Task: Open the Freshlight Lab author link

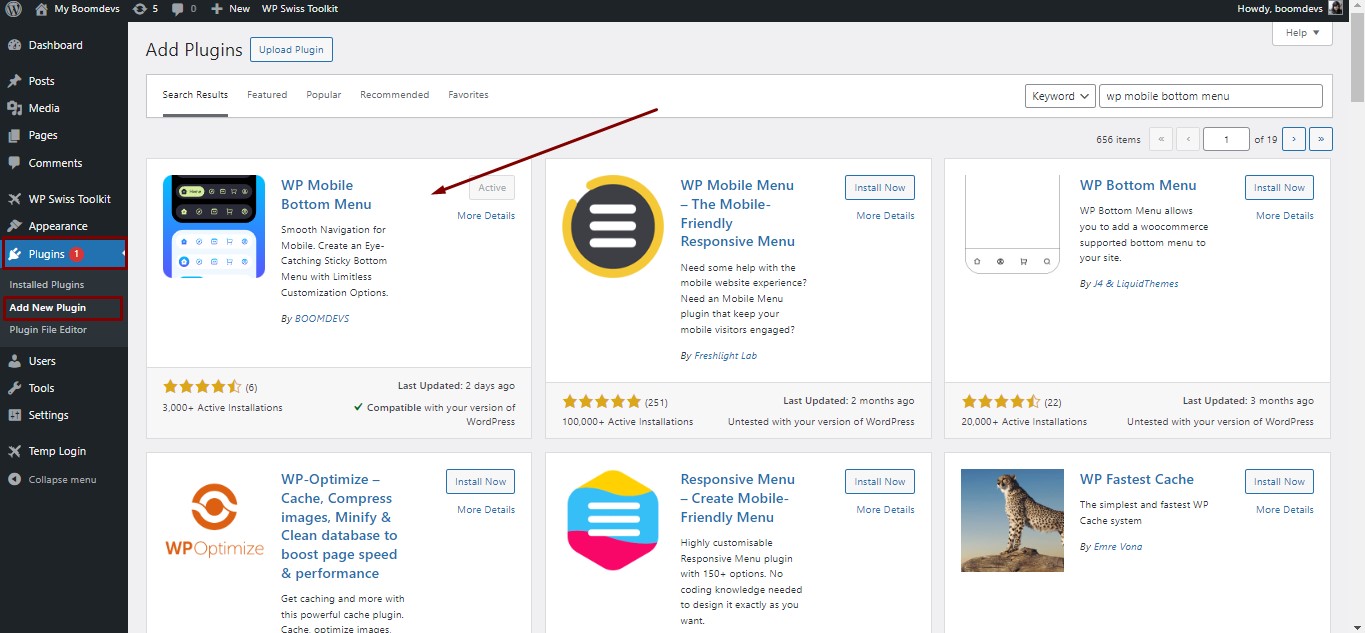Action: 726,356
